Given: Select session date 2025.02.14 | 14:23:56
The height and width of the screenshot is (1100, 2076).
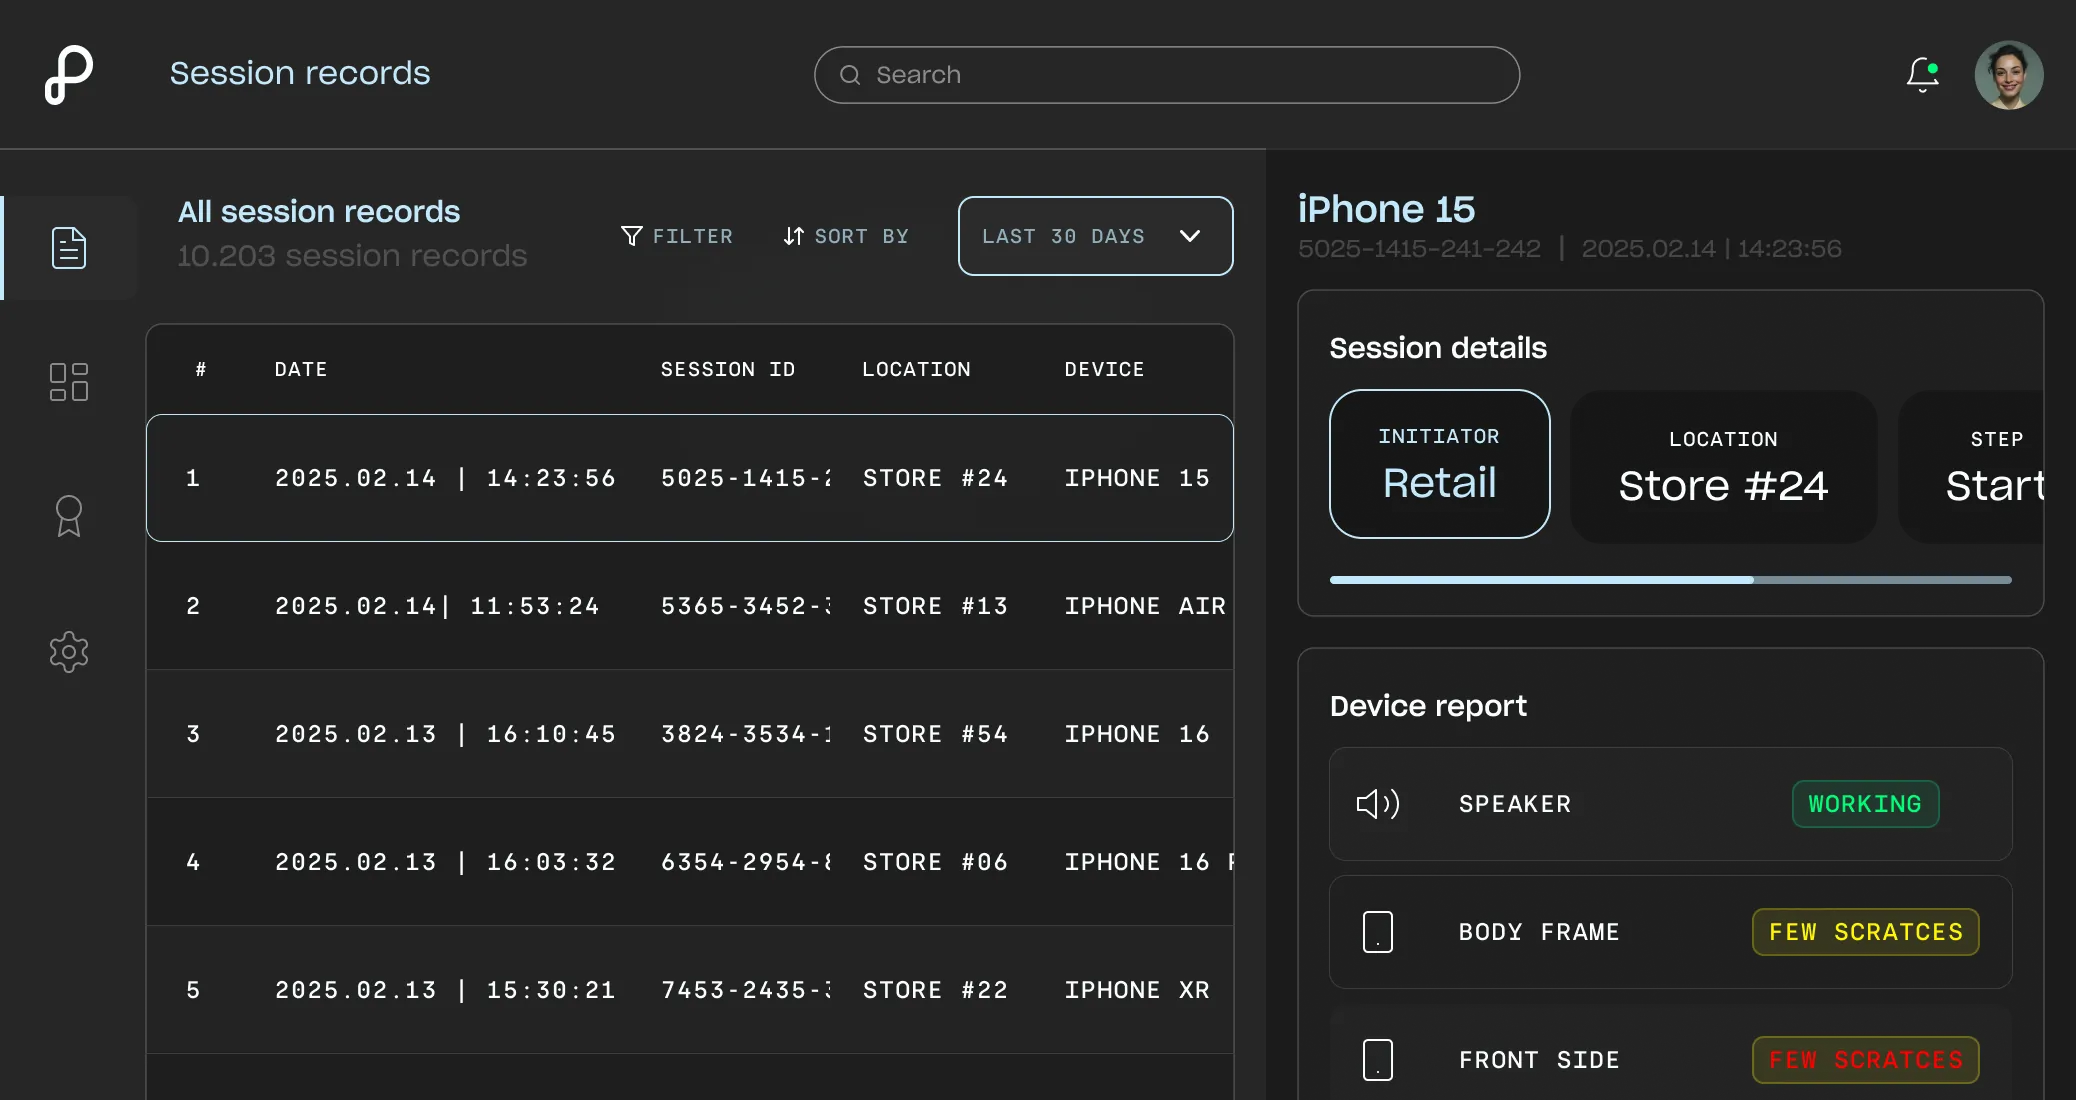Looking at the screenshot, I should (445, 478).
